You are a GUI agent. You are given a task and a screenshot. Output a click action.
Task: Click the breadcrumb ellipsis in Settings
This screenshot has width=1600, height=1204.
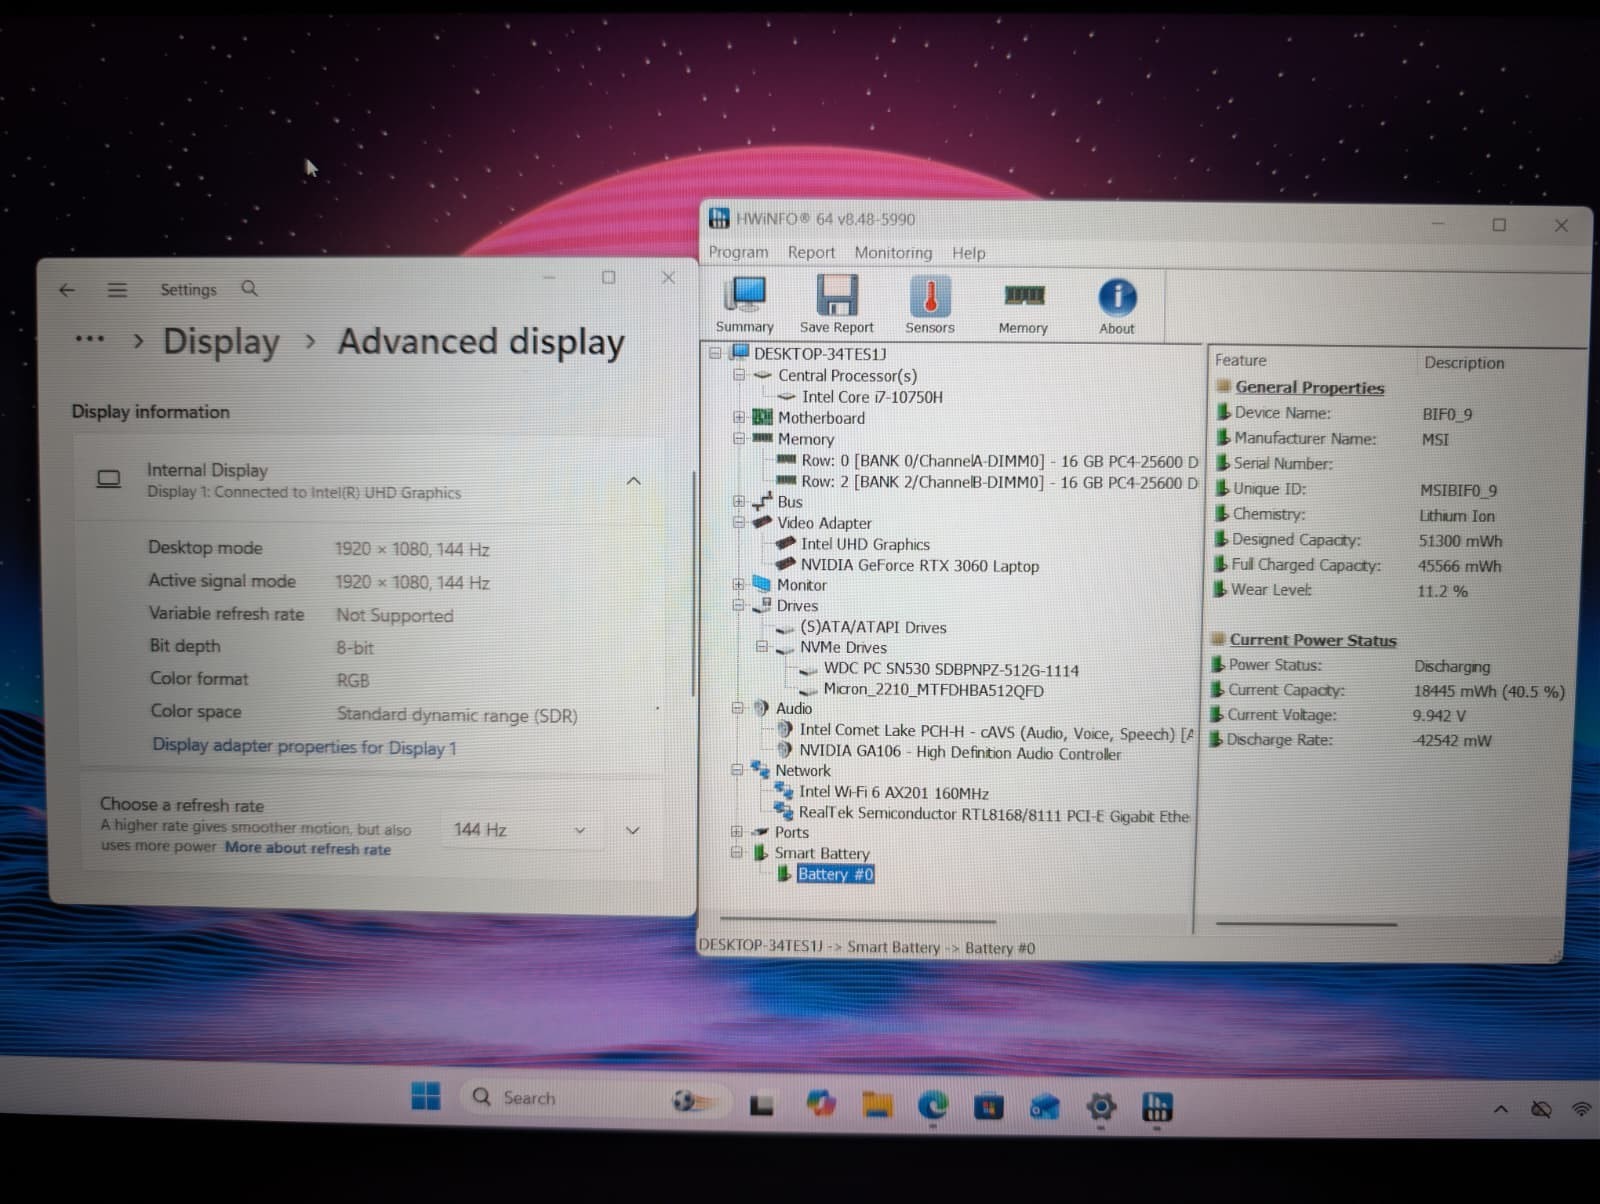click(90, 339)
